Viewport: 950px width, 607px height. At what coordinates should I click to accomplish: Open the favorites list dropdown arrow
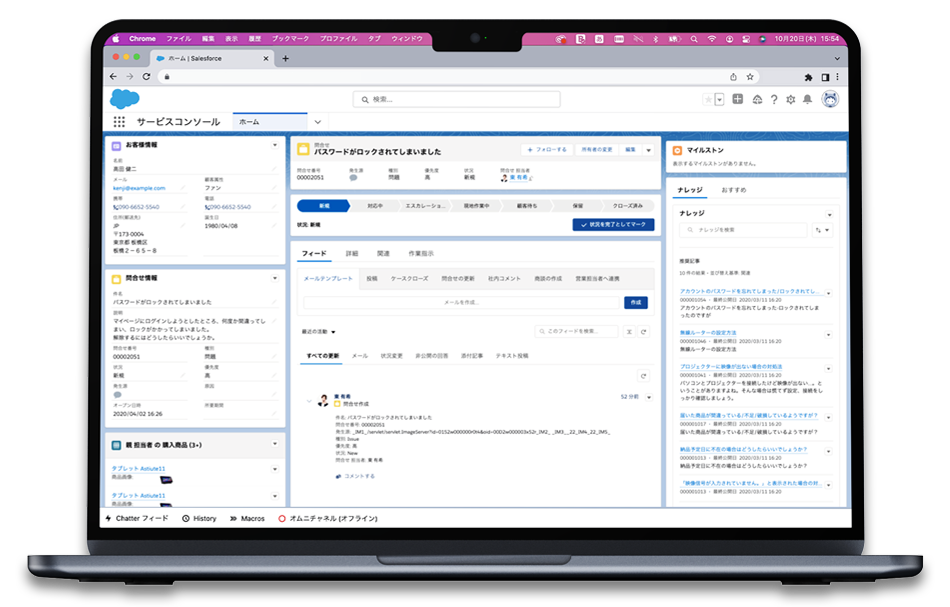[x=719, y=99]
